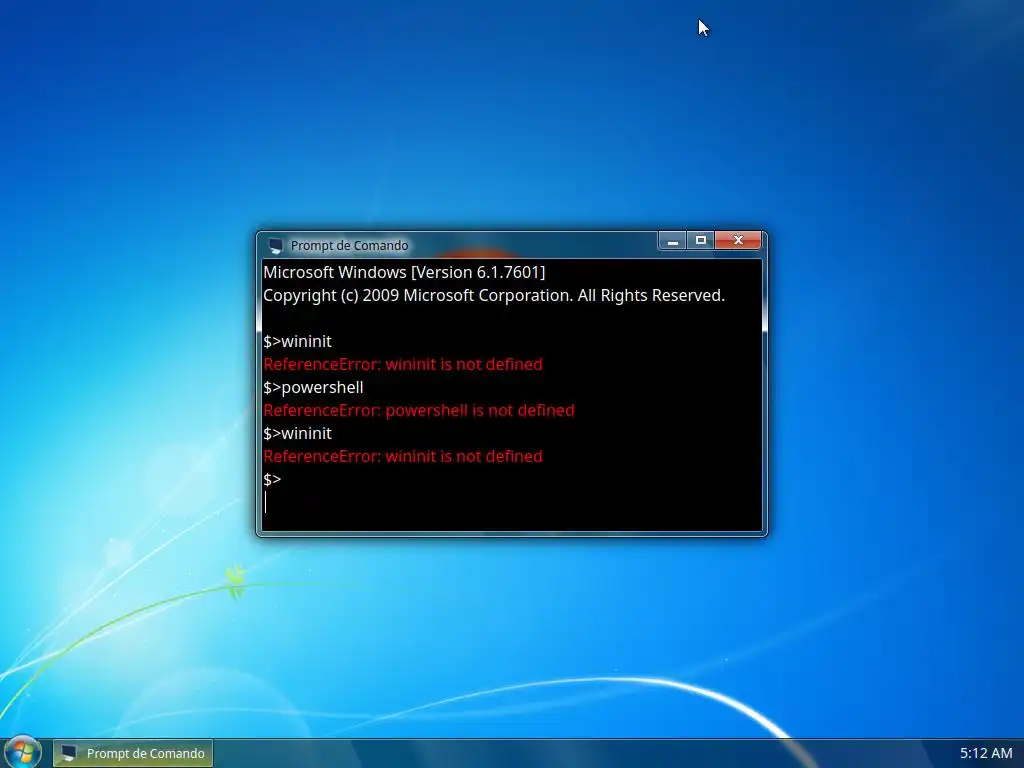Close the Prompt de Comando window
Image resolution: width=1024 pixels, height=768 pixels.
click(738, 241)
